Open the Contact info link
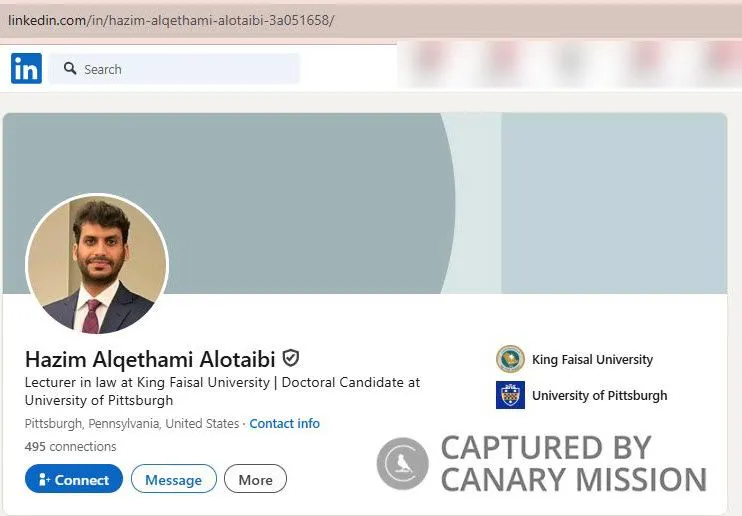Screen dimensions: 742x516 pos(284,423)
